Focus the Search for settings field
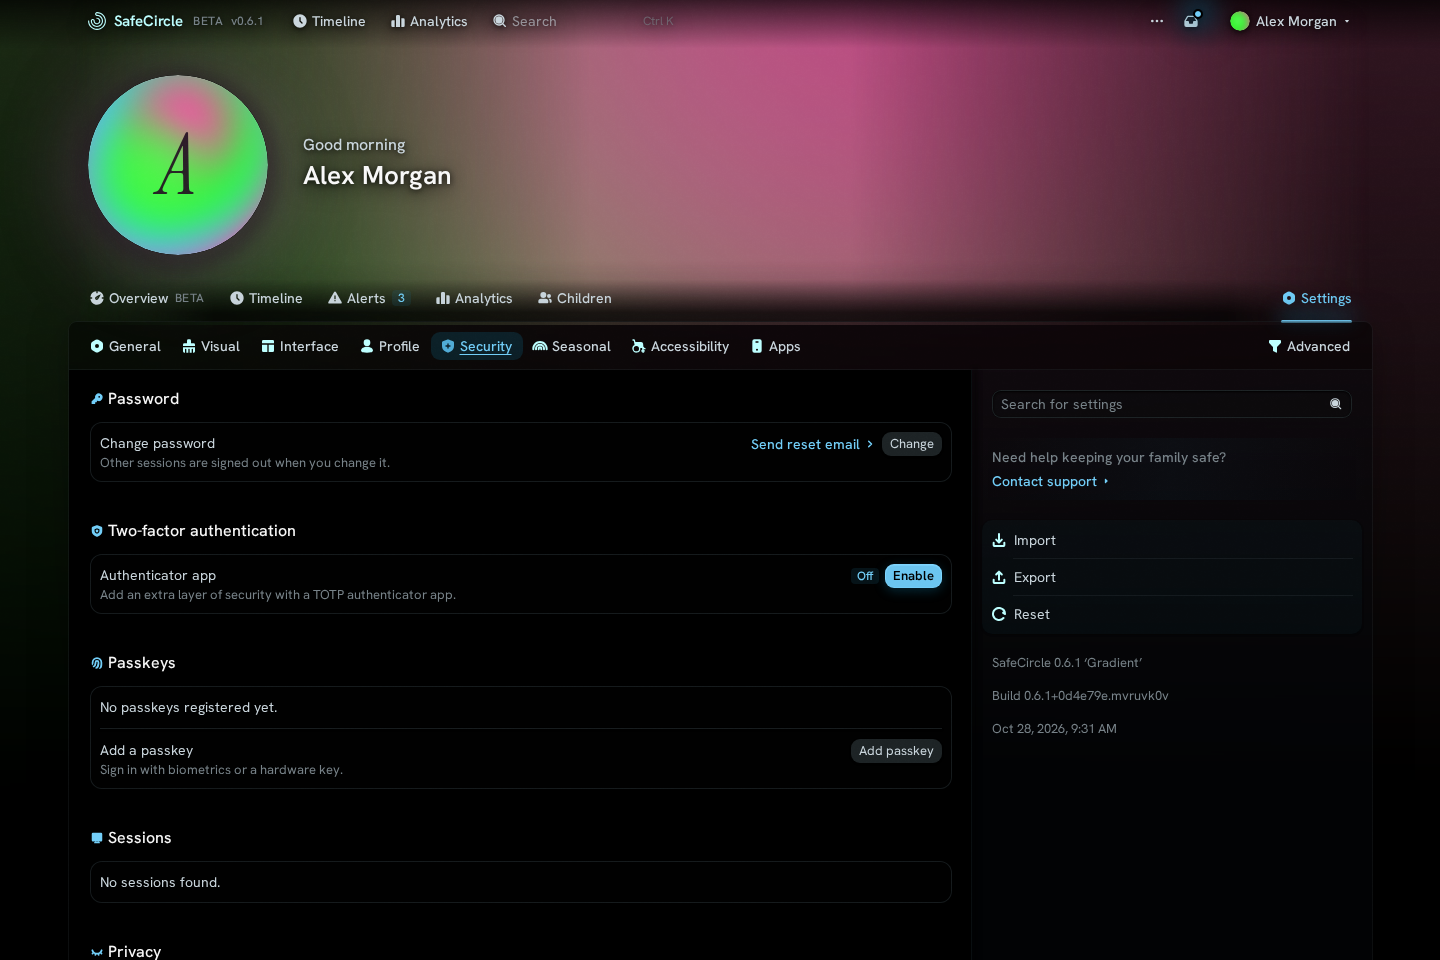The image size is (1440, 960). (1172, 404)
